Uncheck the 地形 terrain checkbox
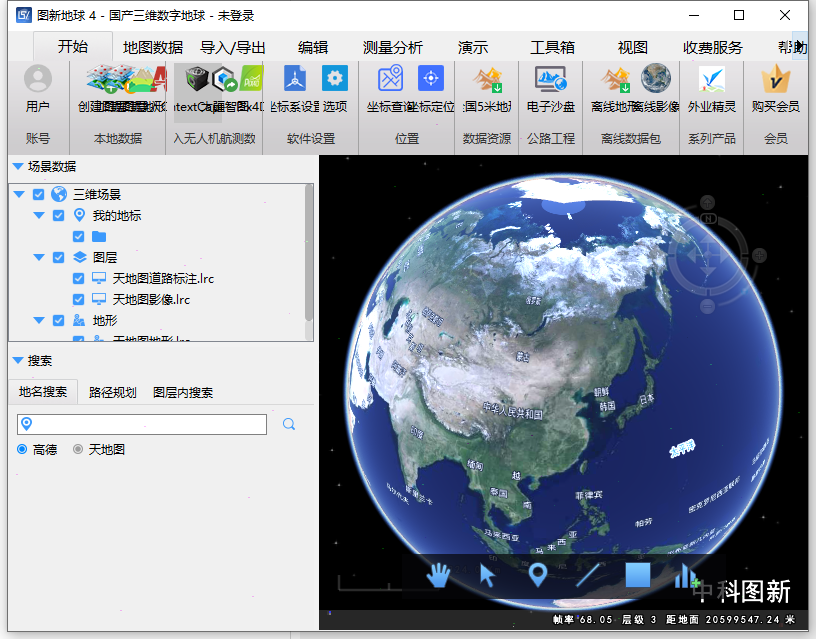This screenshot has height=639, width=816. click(x=59, y=321)
